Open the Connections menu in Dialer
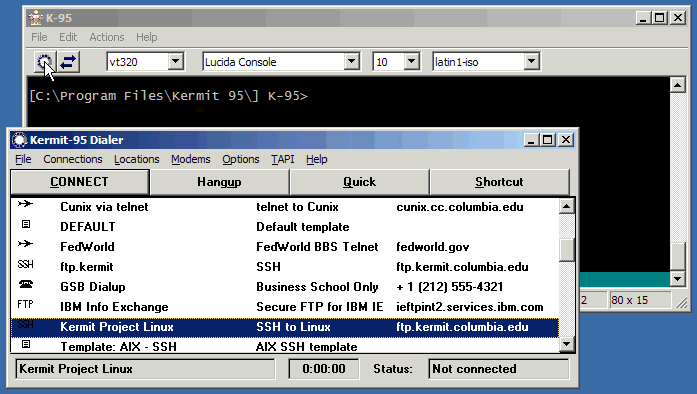697x394 pixels. (x=73, y=159)
